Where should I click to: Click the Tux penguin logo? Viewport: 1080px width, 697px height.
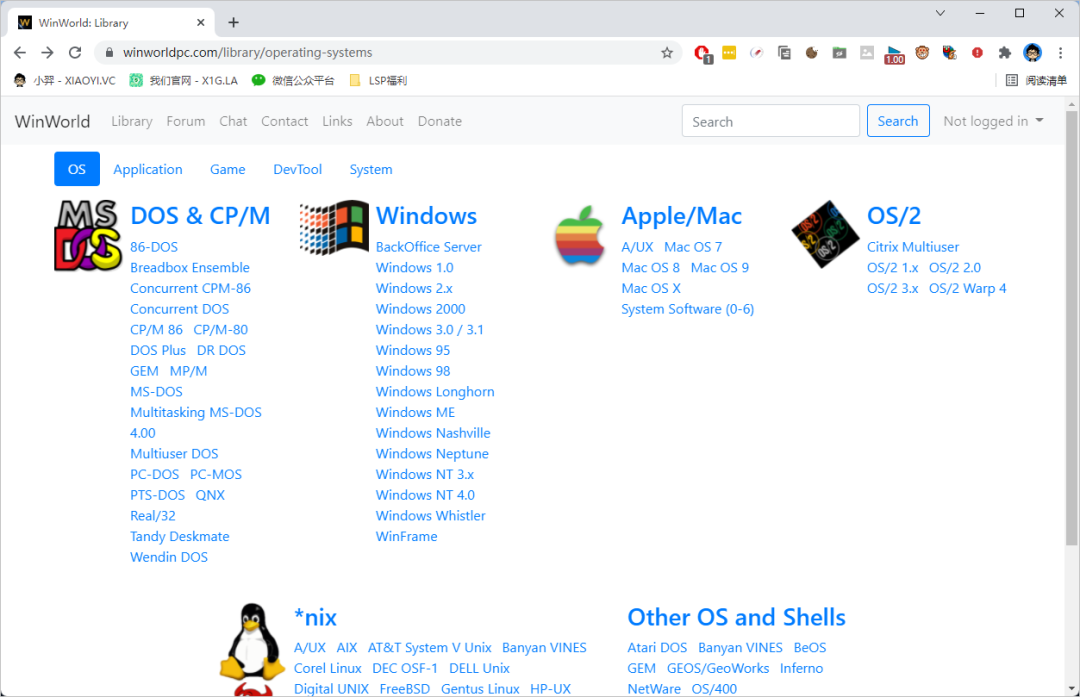pyautogui.click(x=246, y=640)
